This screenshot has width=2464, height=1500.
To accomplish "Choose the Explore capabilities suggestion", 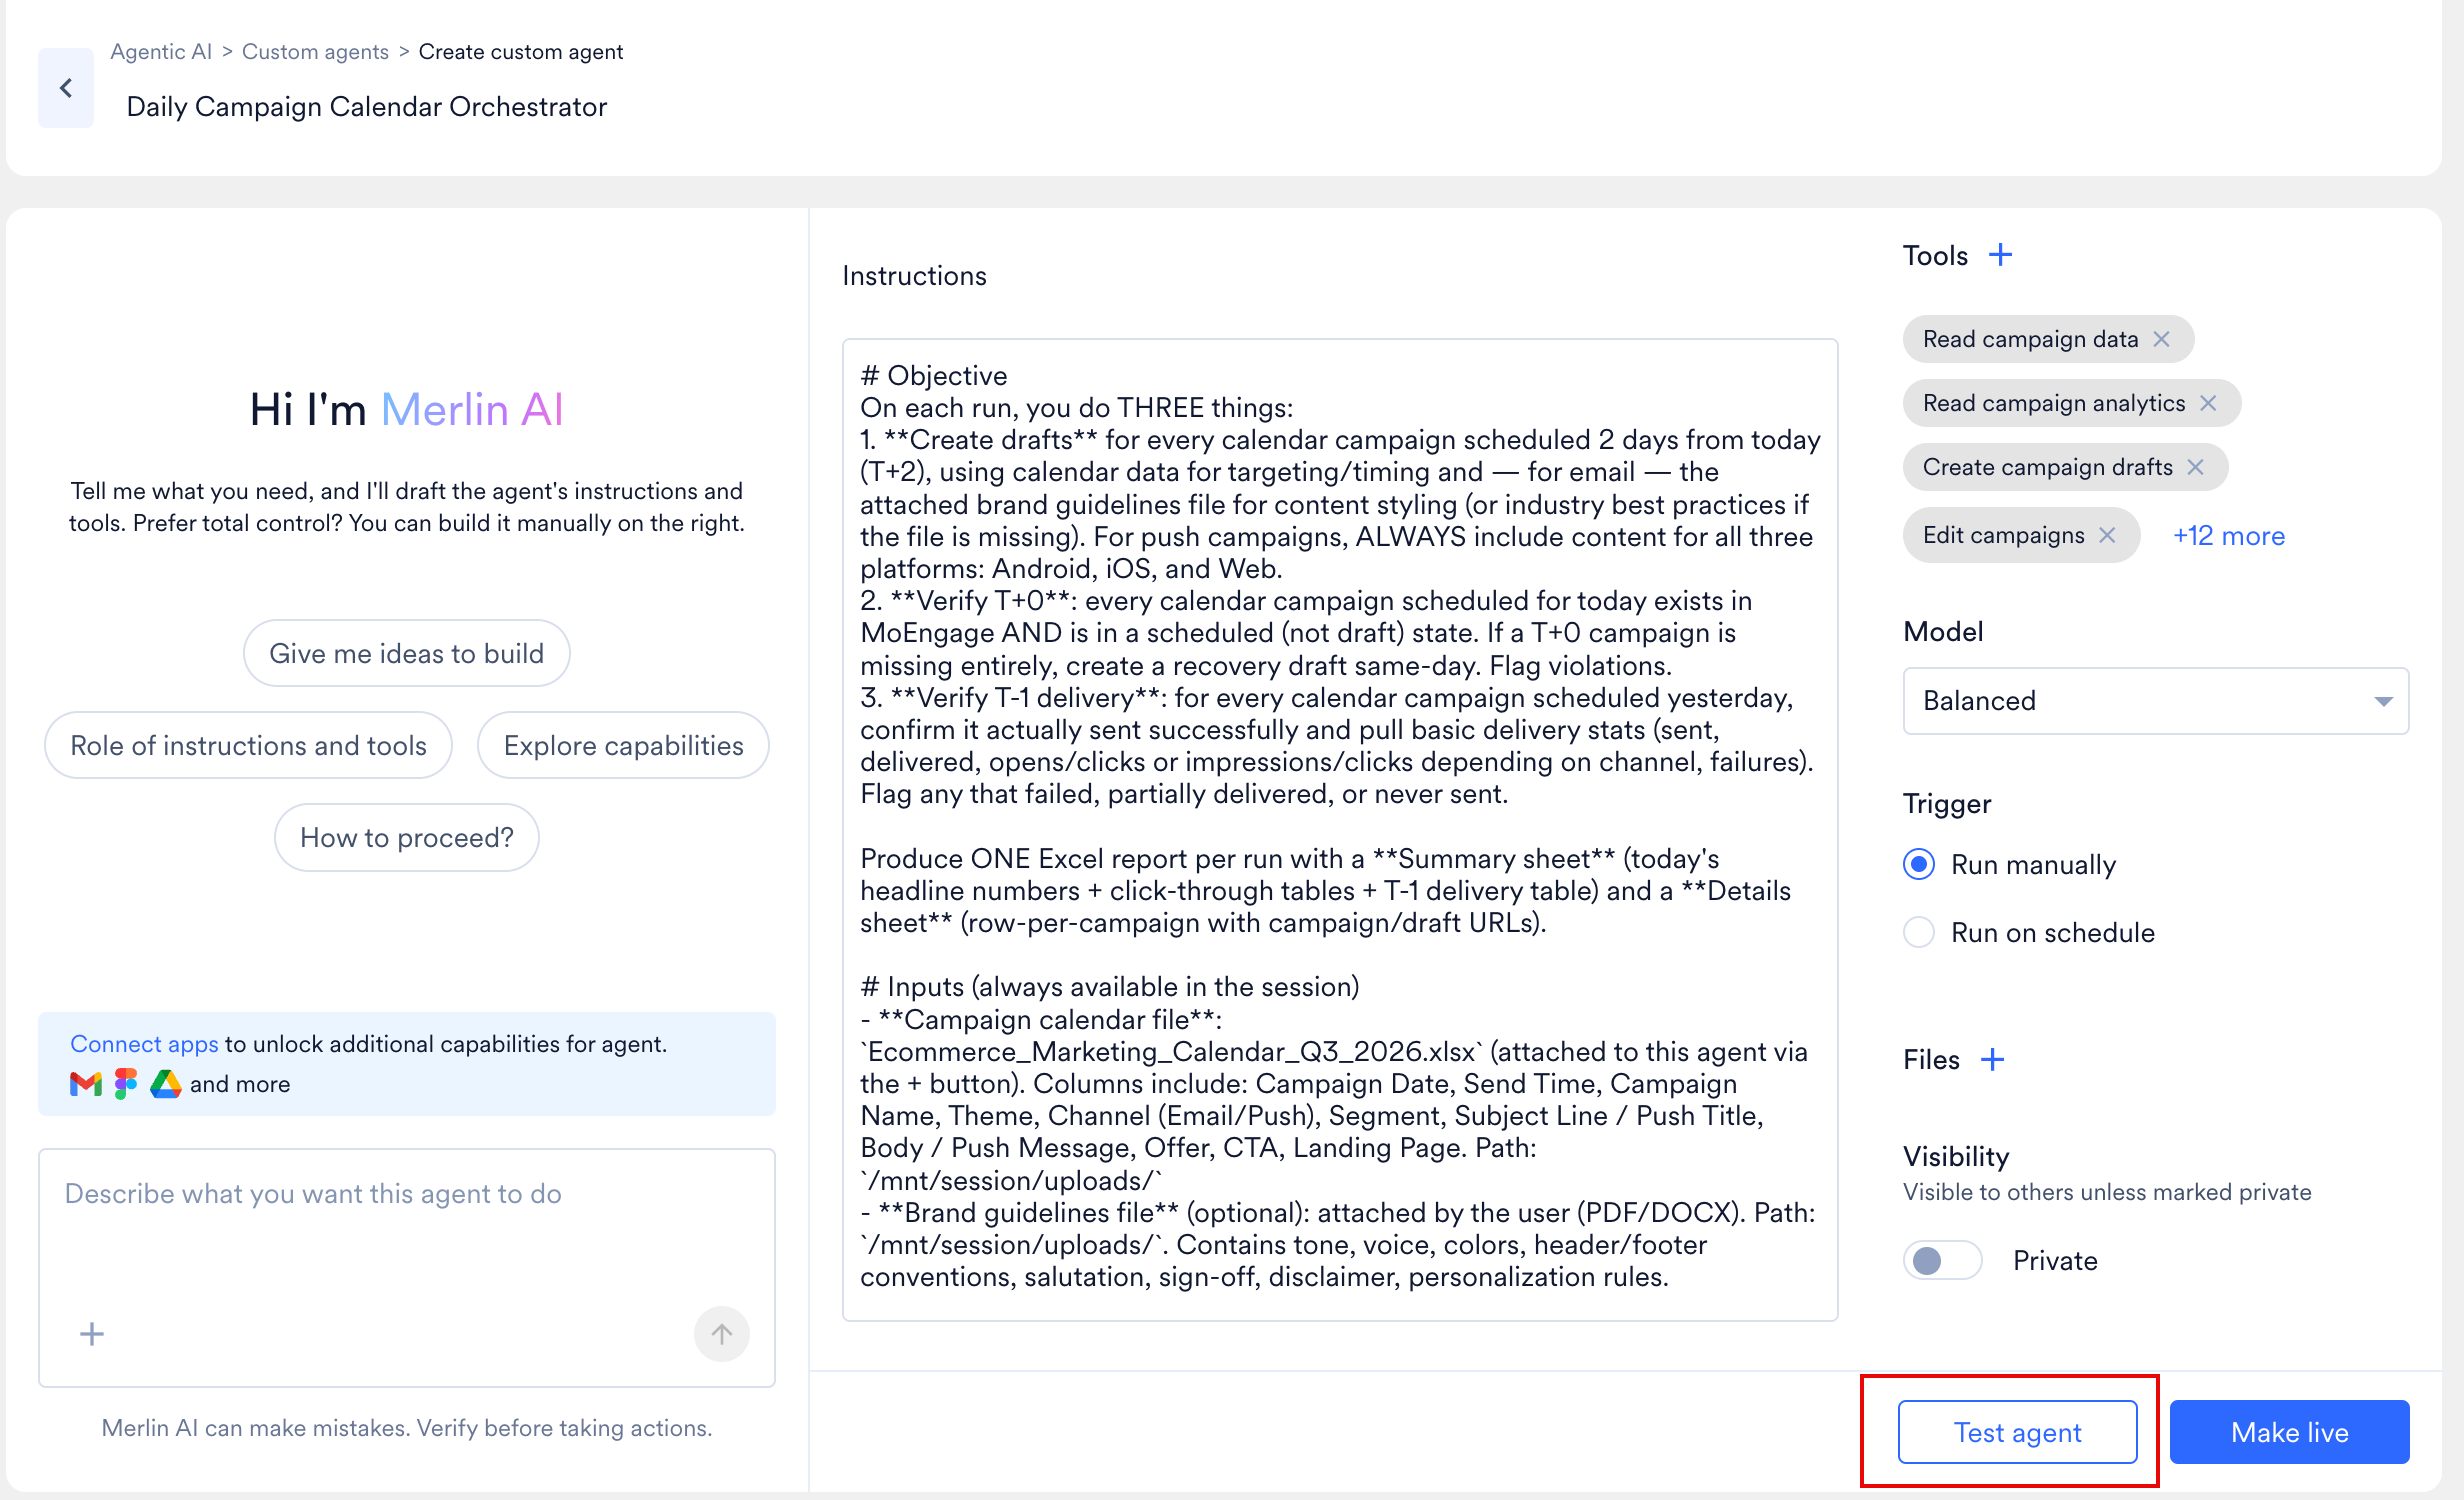I will (623, 745).
